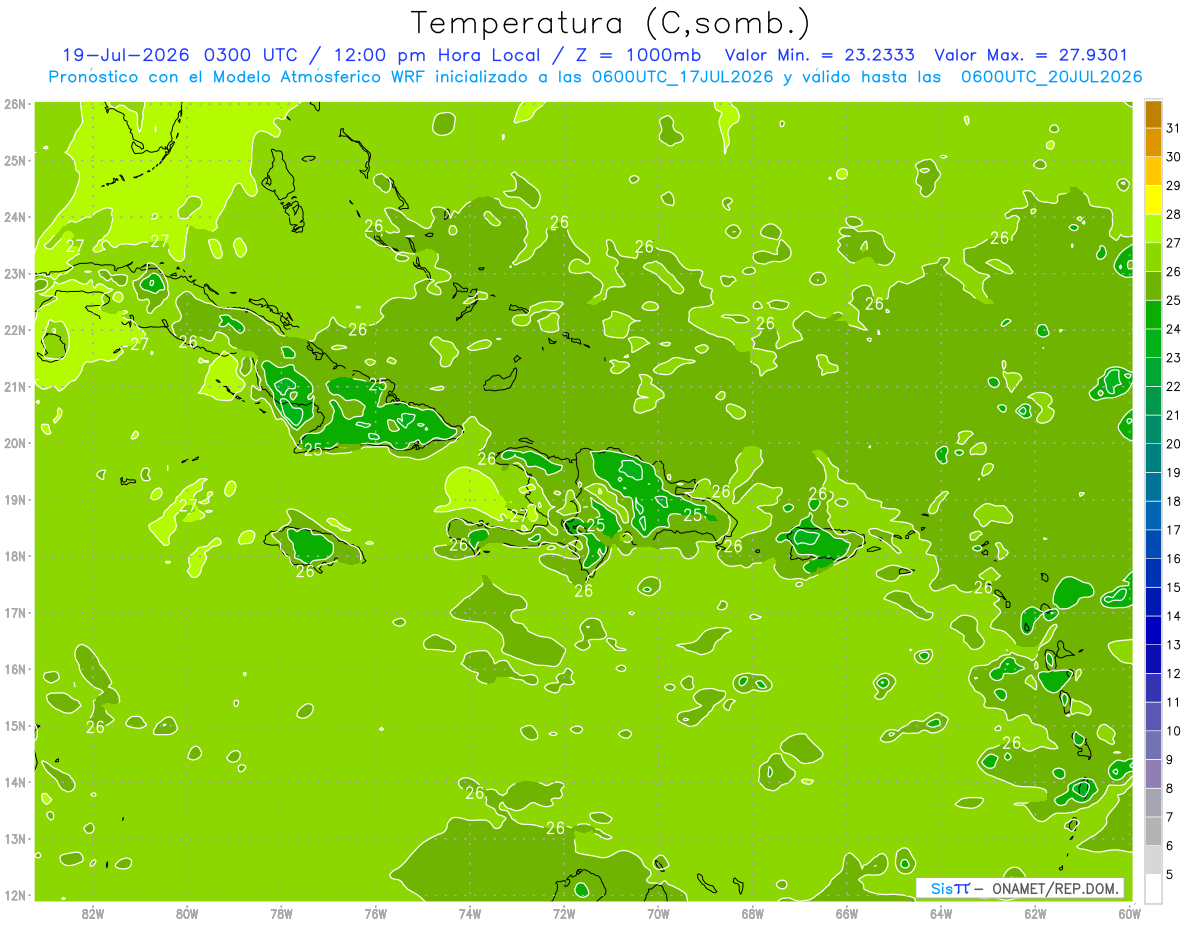Click the '64W' longitude axis label
This screenshot has height=927, width=1200.
941,913
